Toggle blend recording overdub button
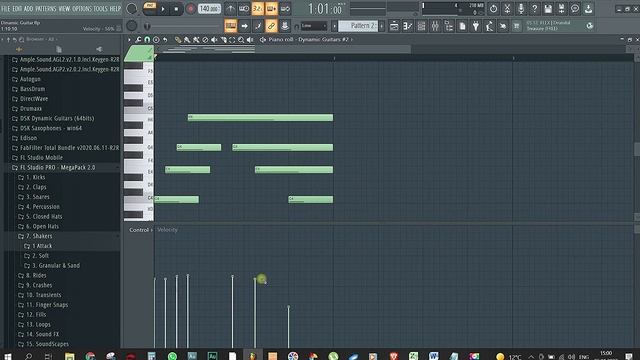 tap(271, 9)
